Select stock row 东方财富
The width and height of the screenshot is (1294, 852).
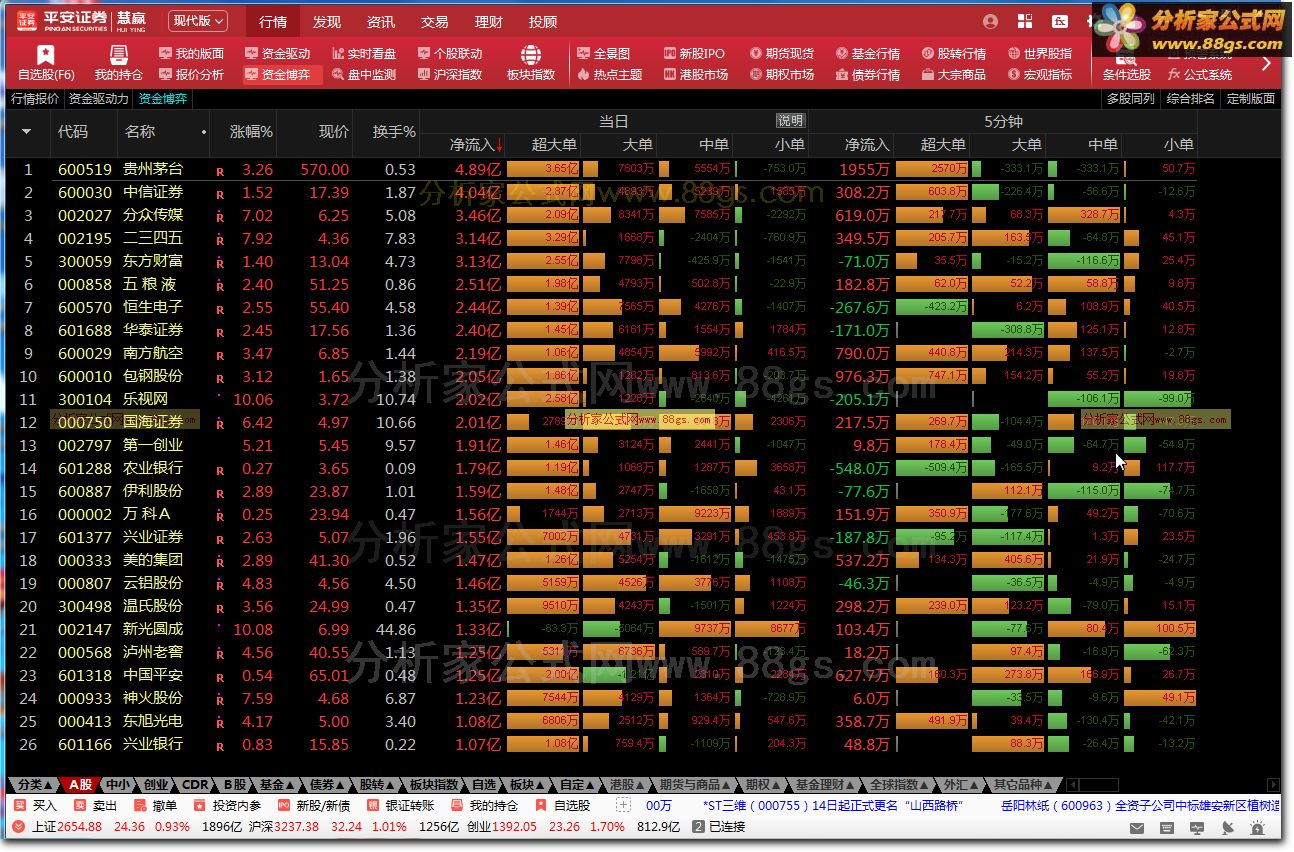point(600,262)
